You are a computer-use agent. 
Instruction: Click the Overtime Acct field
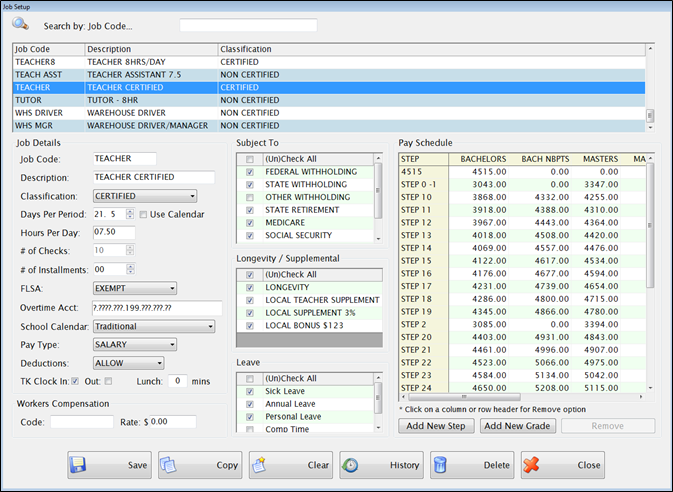pyautogui.click(x=157, y=308)
